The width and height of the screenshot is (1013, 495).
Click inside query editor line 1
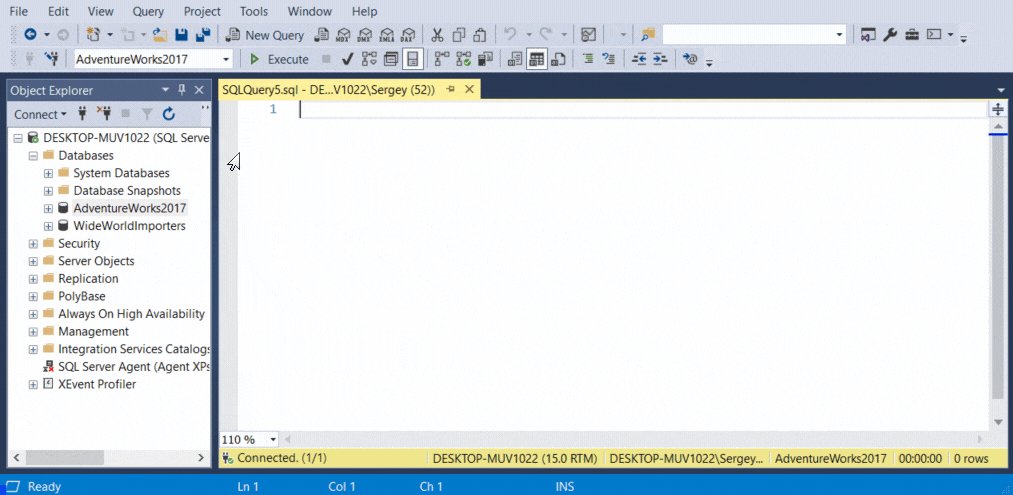[x=643, y=110]
